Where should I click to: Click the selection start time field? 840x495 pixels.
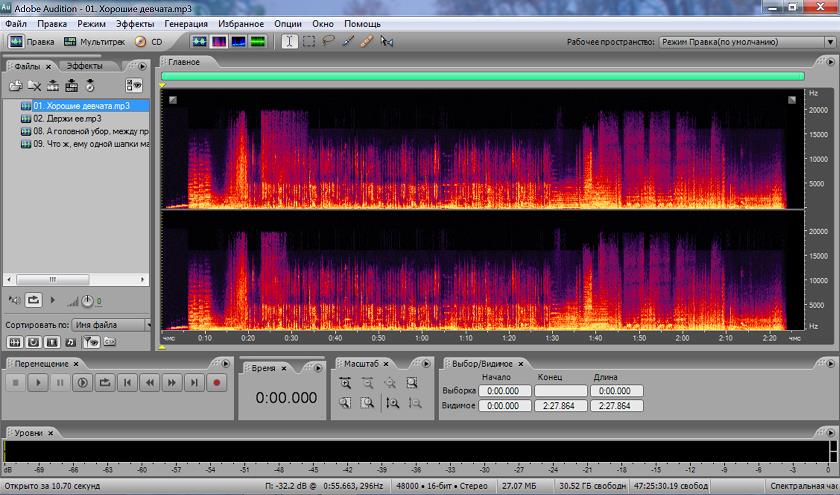(504, 391)
